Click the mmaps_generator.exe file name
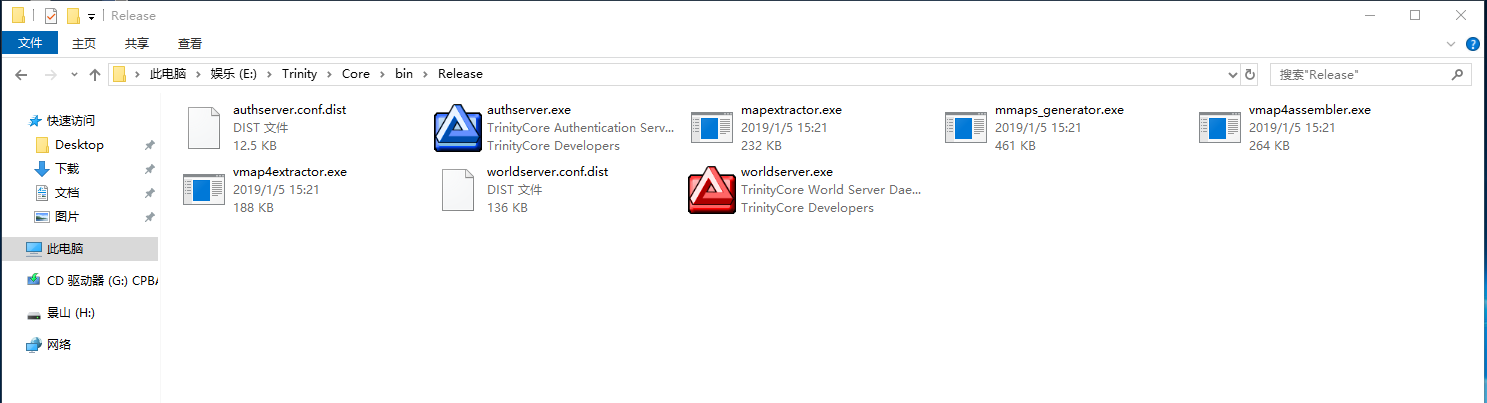This screenshot has height=403, width=1487. [x=1059, y=110]
